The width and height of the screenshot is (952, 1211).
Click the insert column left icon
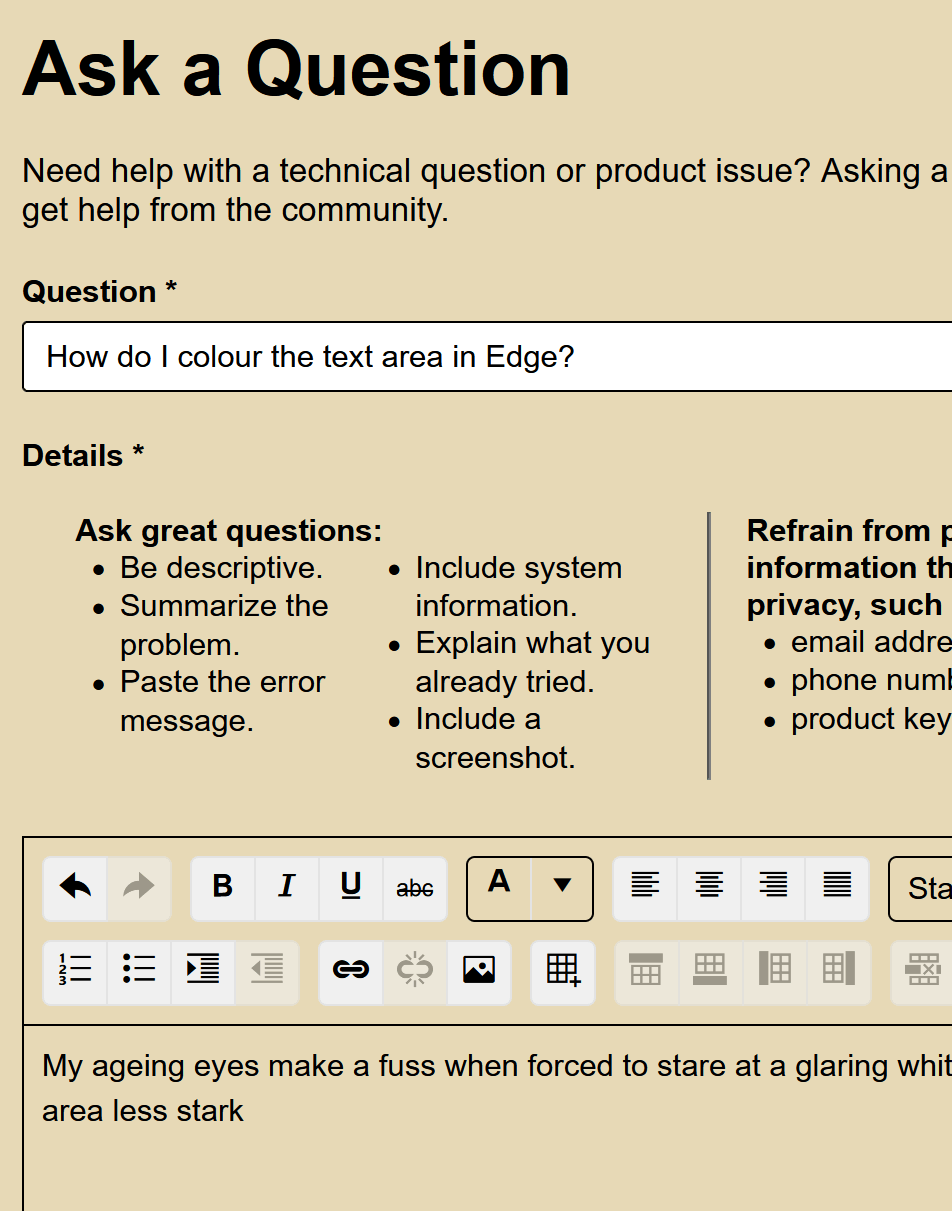tap(774, 972)
